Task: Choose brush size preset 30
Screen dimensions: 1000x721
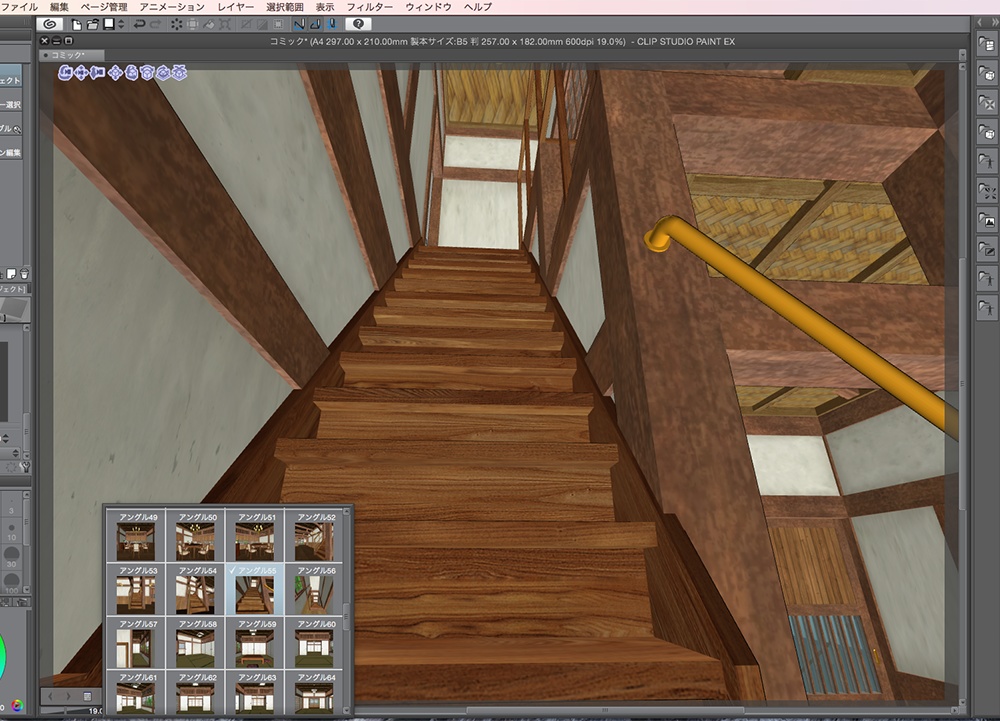Action: pos(11,557)
